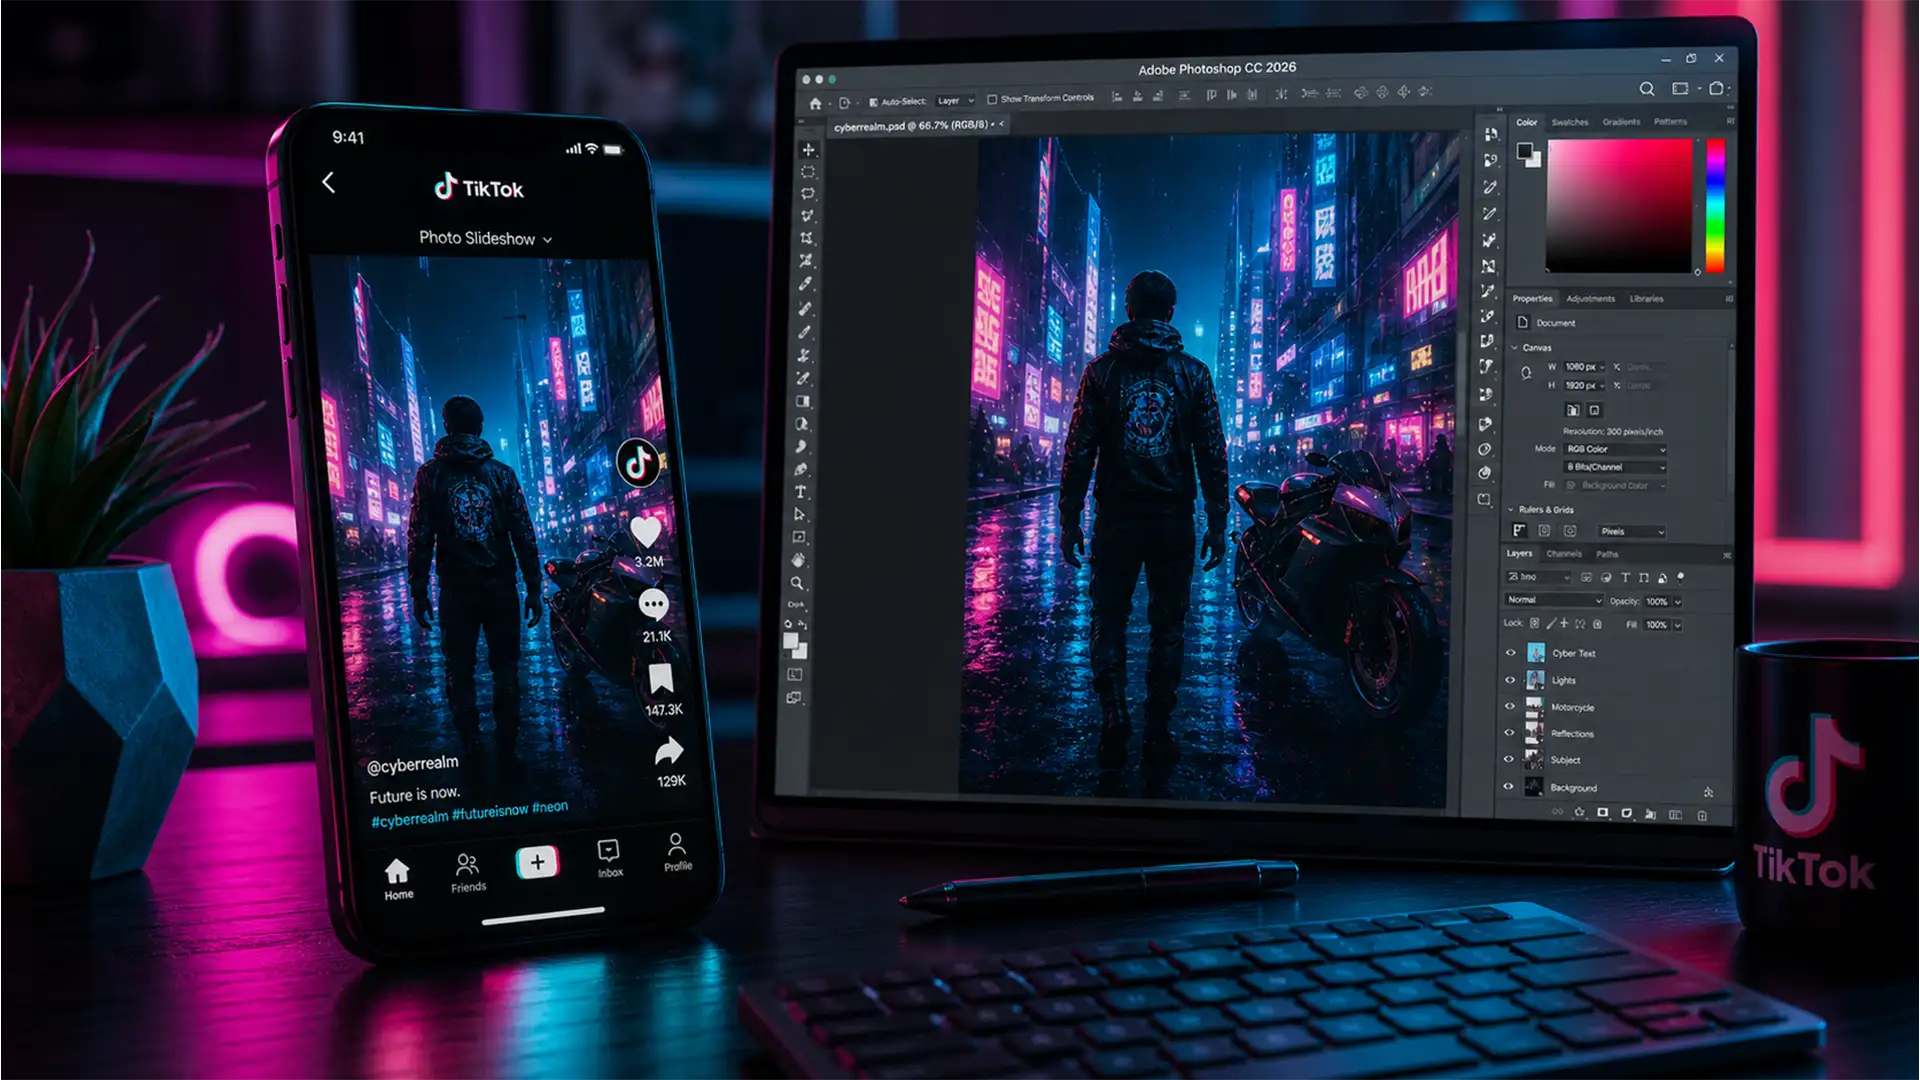The width and height of the screenshot is (1920, 1080).
Task: Tap the TikTok create plus button
Action: 537,862
